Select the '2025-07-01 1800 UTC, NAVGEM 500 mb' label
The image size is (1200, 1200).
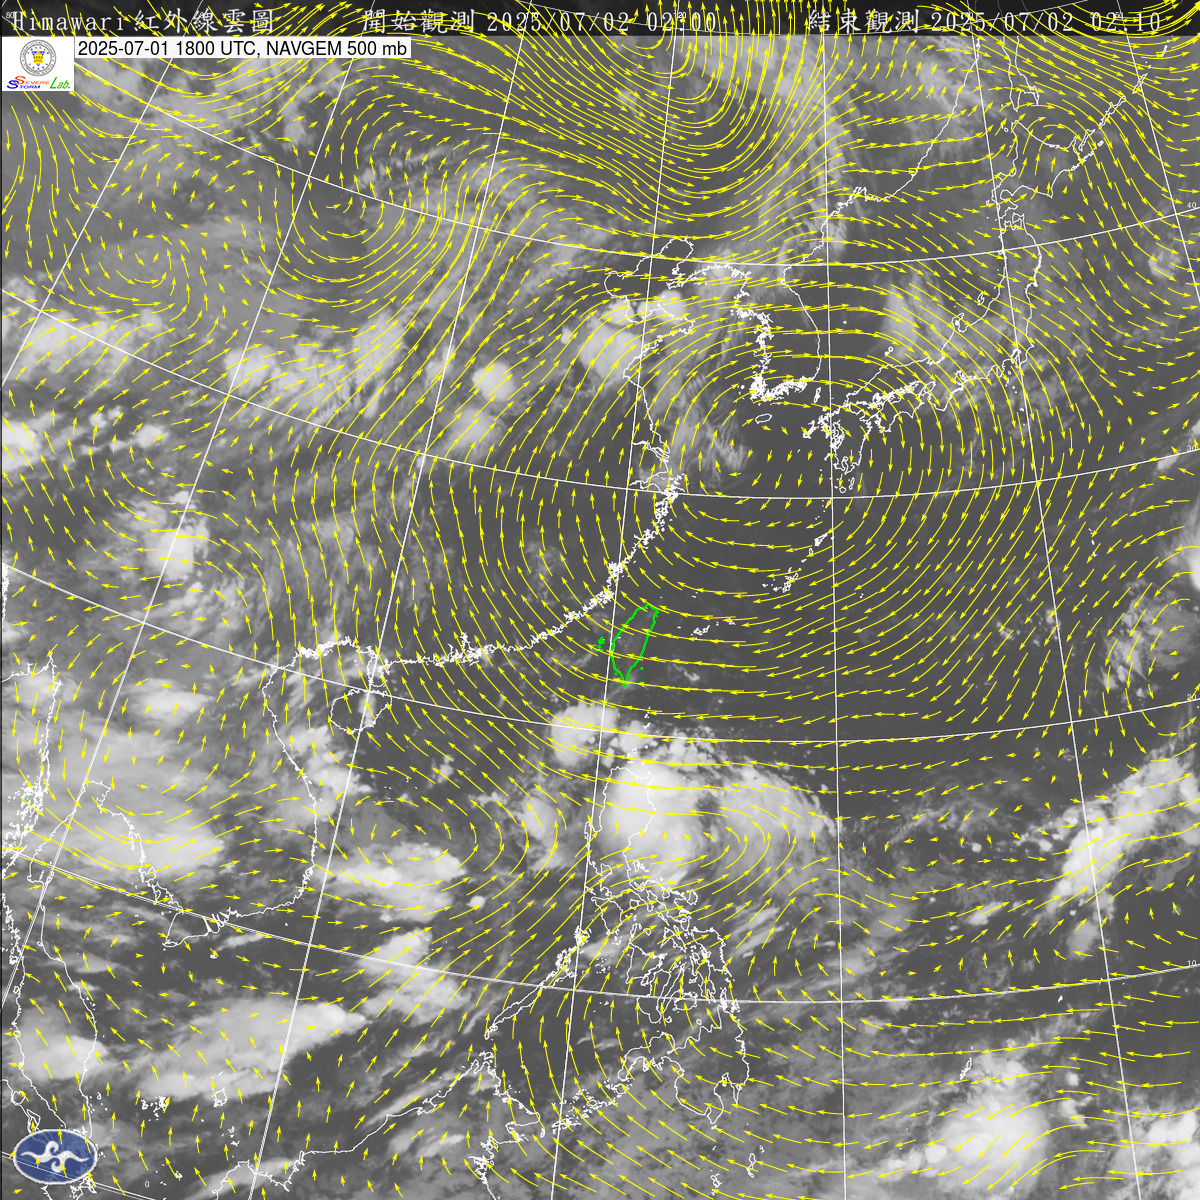tap(242, 47)
